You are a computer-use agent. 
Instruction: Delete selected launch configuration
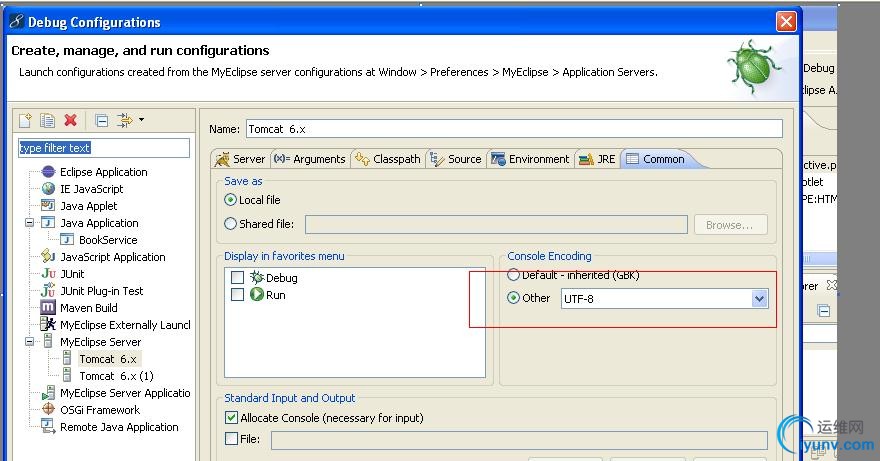tap(70, 120)
